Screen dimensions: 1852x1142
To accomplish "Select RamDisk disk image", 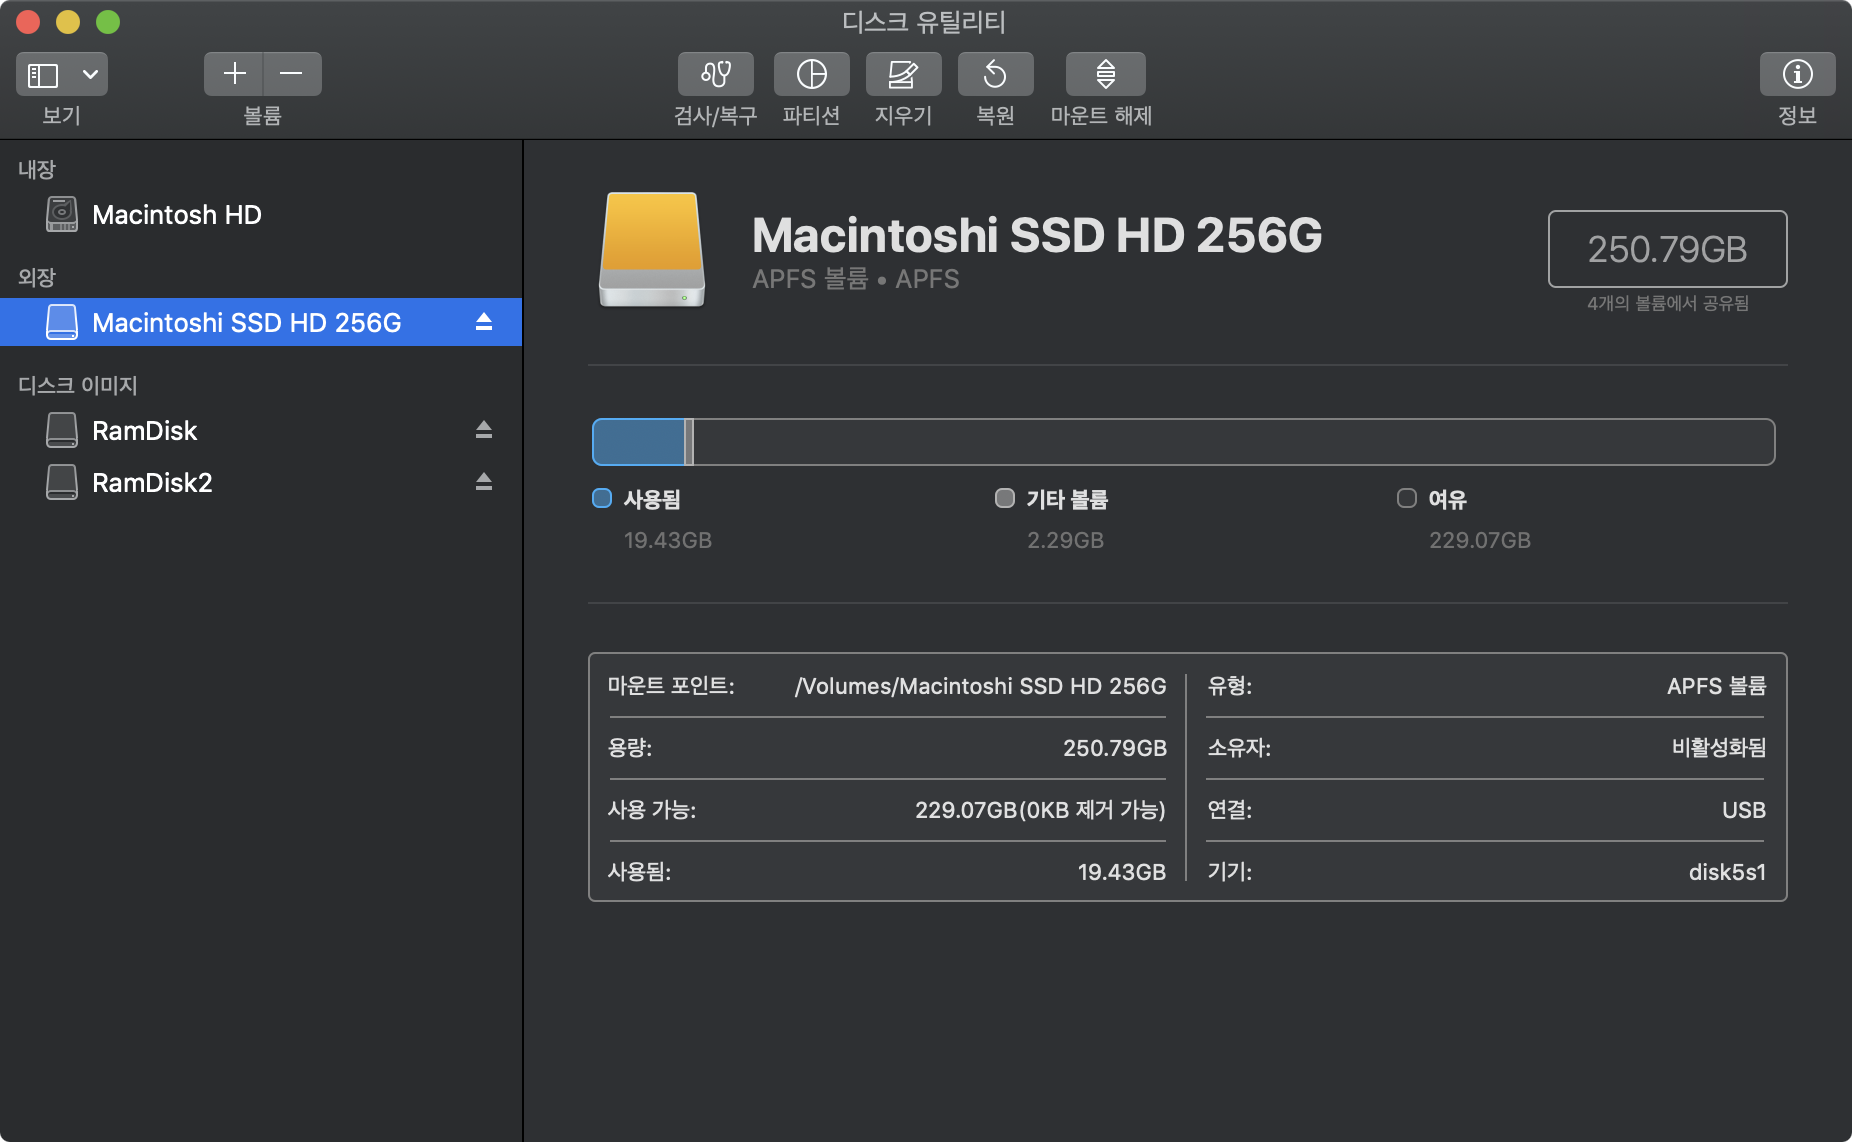I will coord(261,430).
